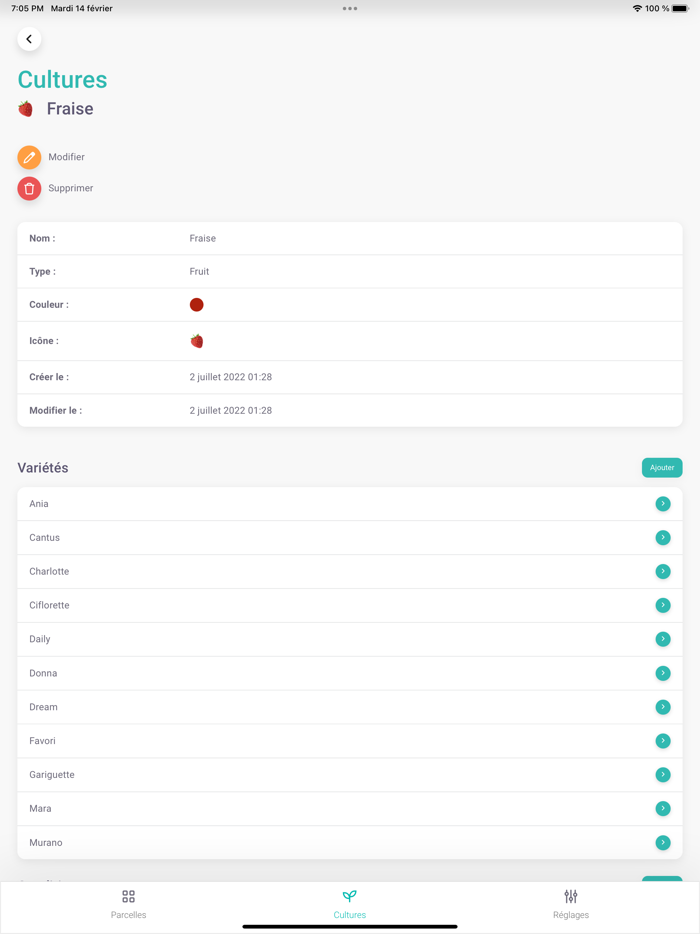Switch to the Réglages tab
This screenshot has width=700, height=934.
[x=571, y=904]
